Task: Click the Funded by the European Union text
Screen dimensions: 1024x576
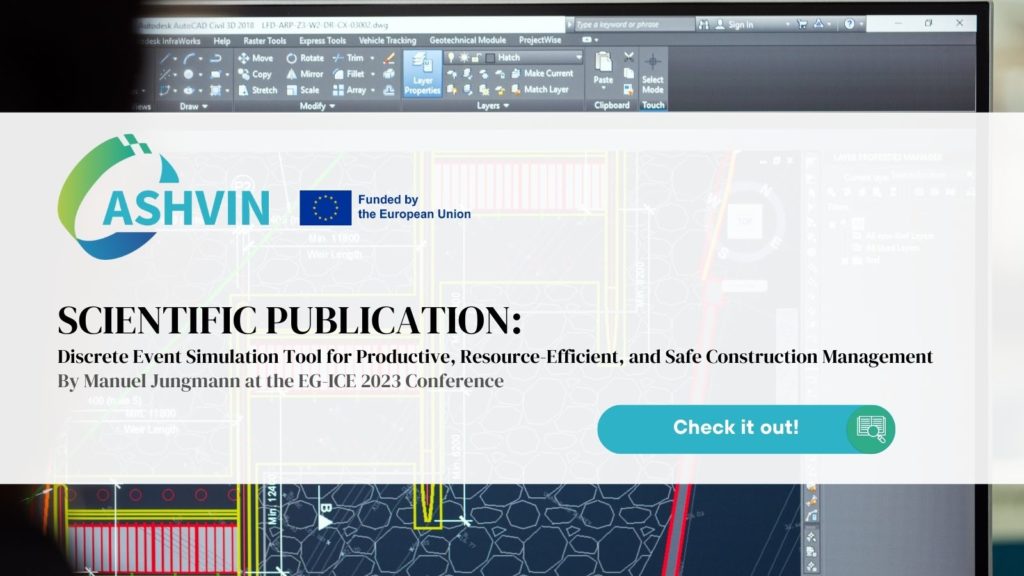Action: click(414, 207)
